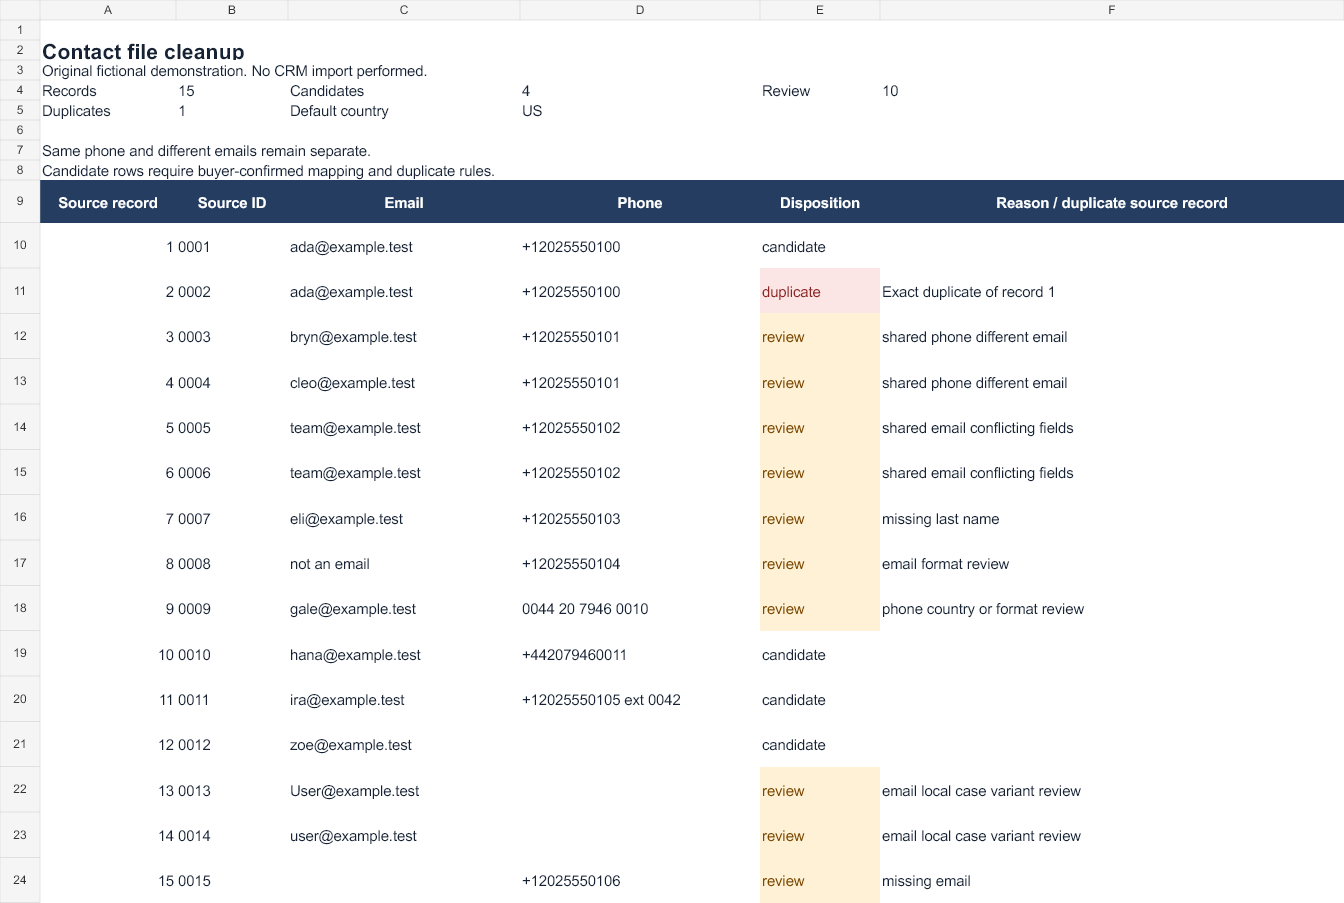This screenshot has height=903, width=1344.
Task: Select the '+442079460011' phone cell
Action: (x=640, y=655)
